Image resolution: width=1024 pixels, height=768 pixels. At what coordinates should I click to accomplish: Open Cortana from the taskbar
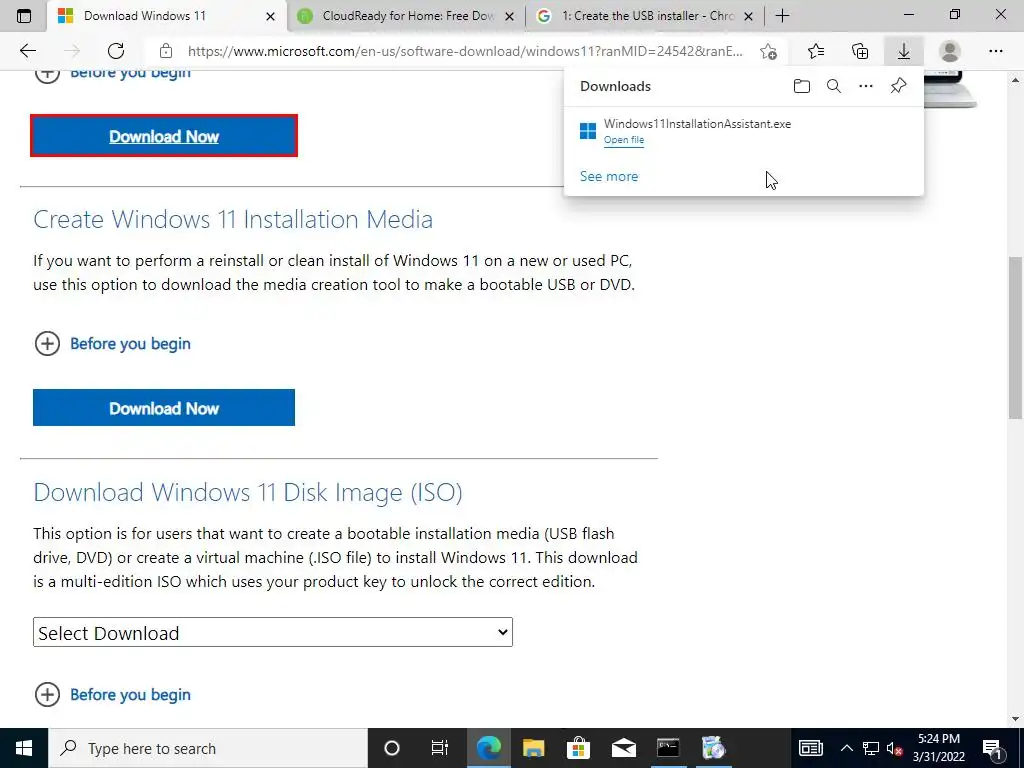(392, 748)
